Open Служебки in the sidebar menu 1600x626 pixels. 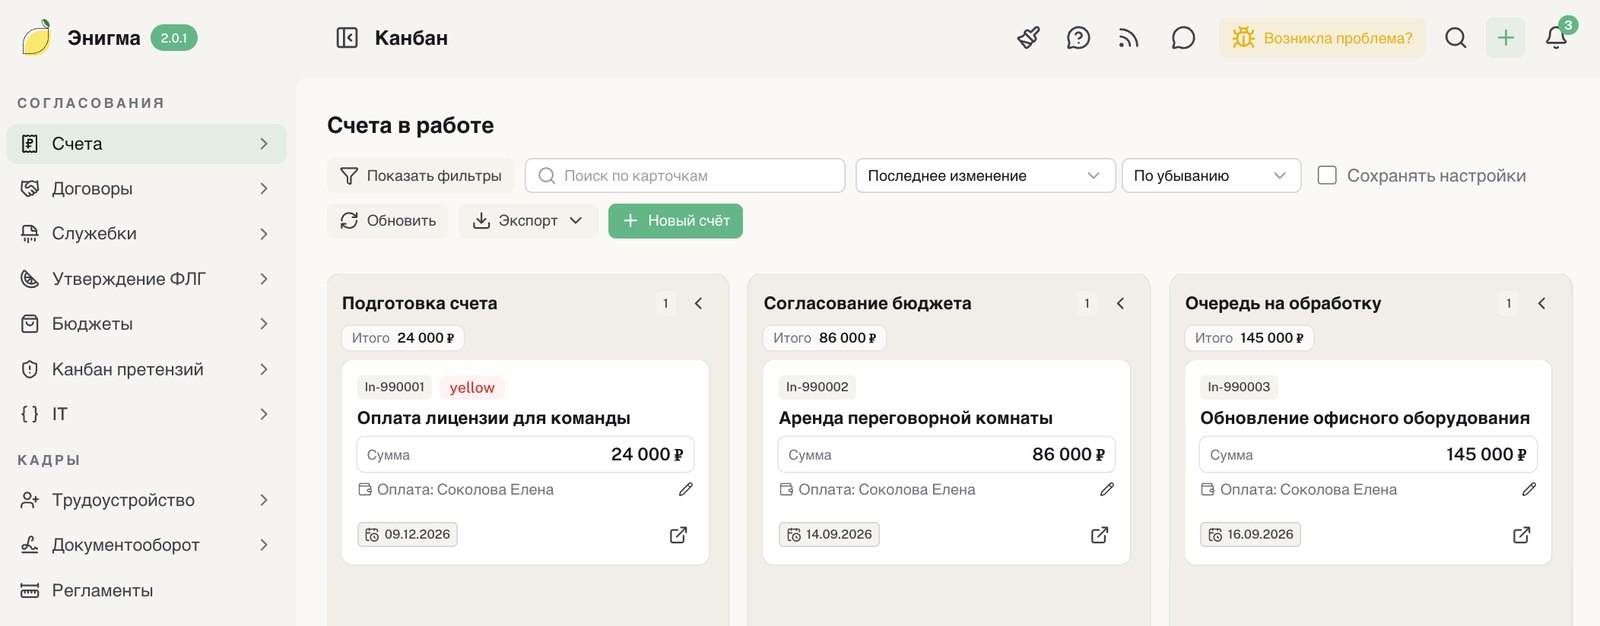click(x=147, y=233)
